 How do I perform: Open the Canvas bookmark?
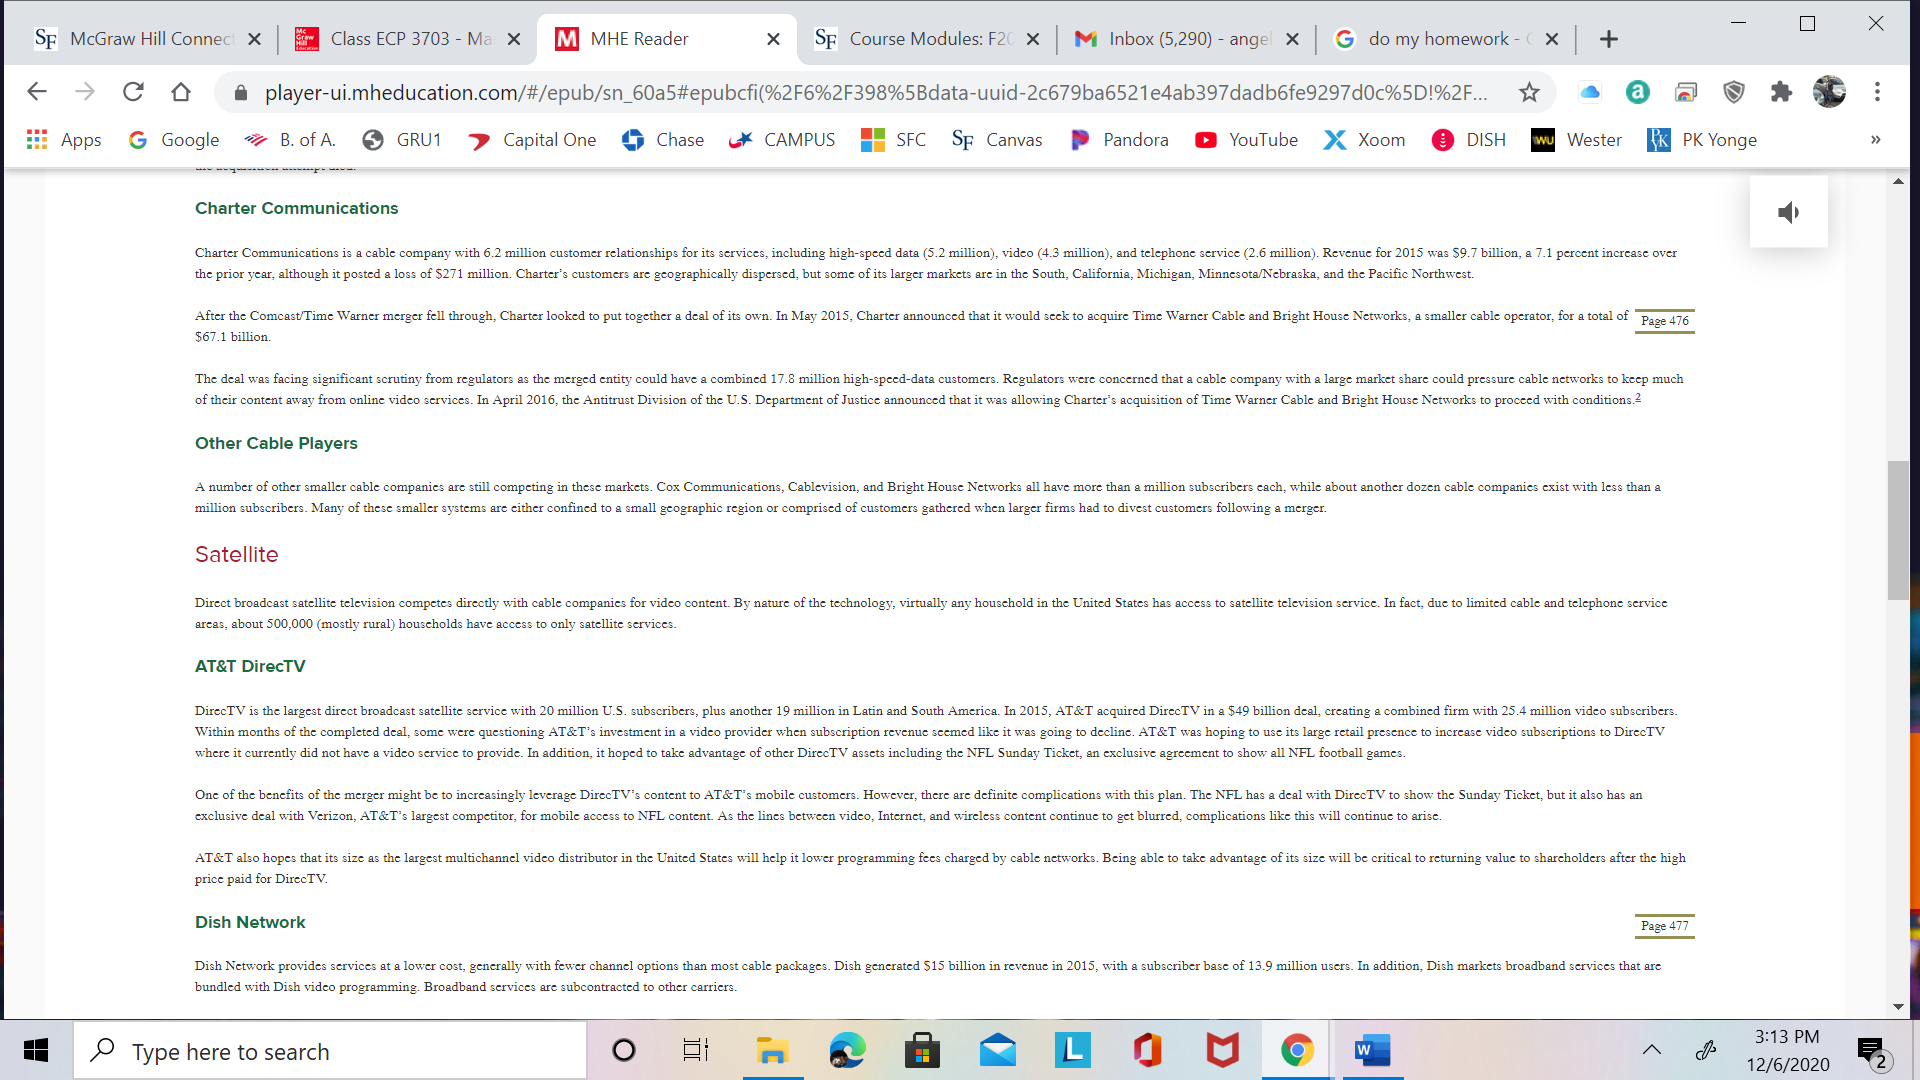coord(997,140)
